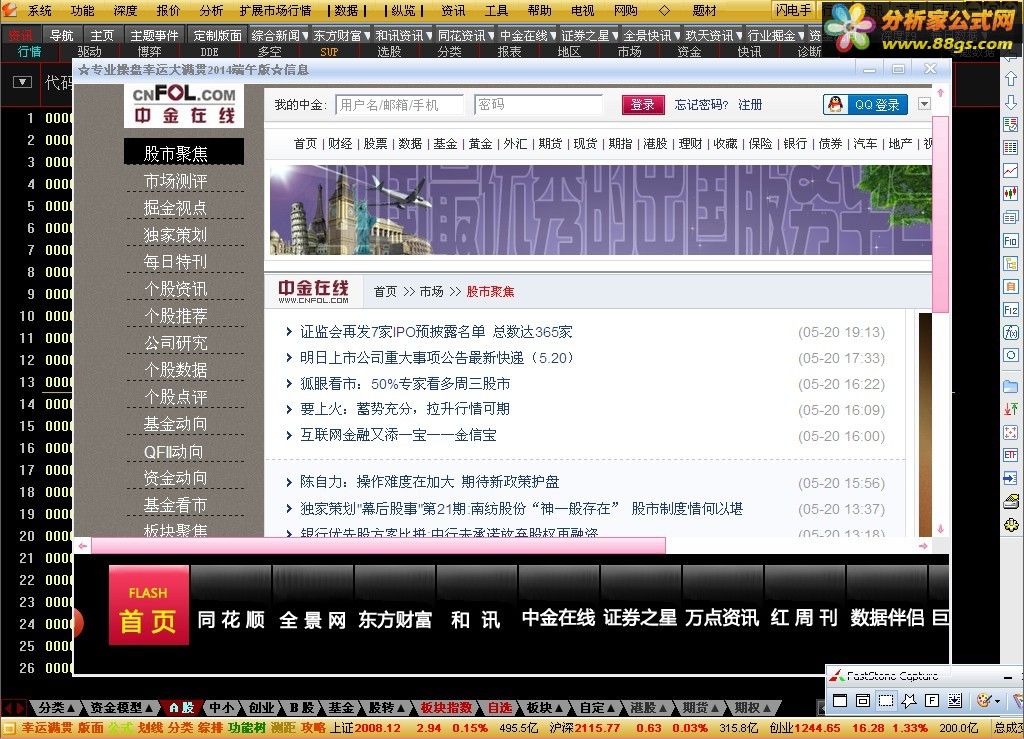Click the F10 company info icon
The image size is (1024, 739).
[1010, 240]
